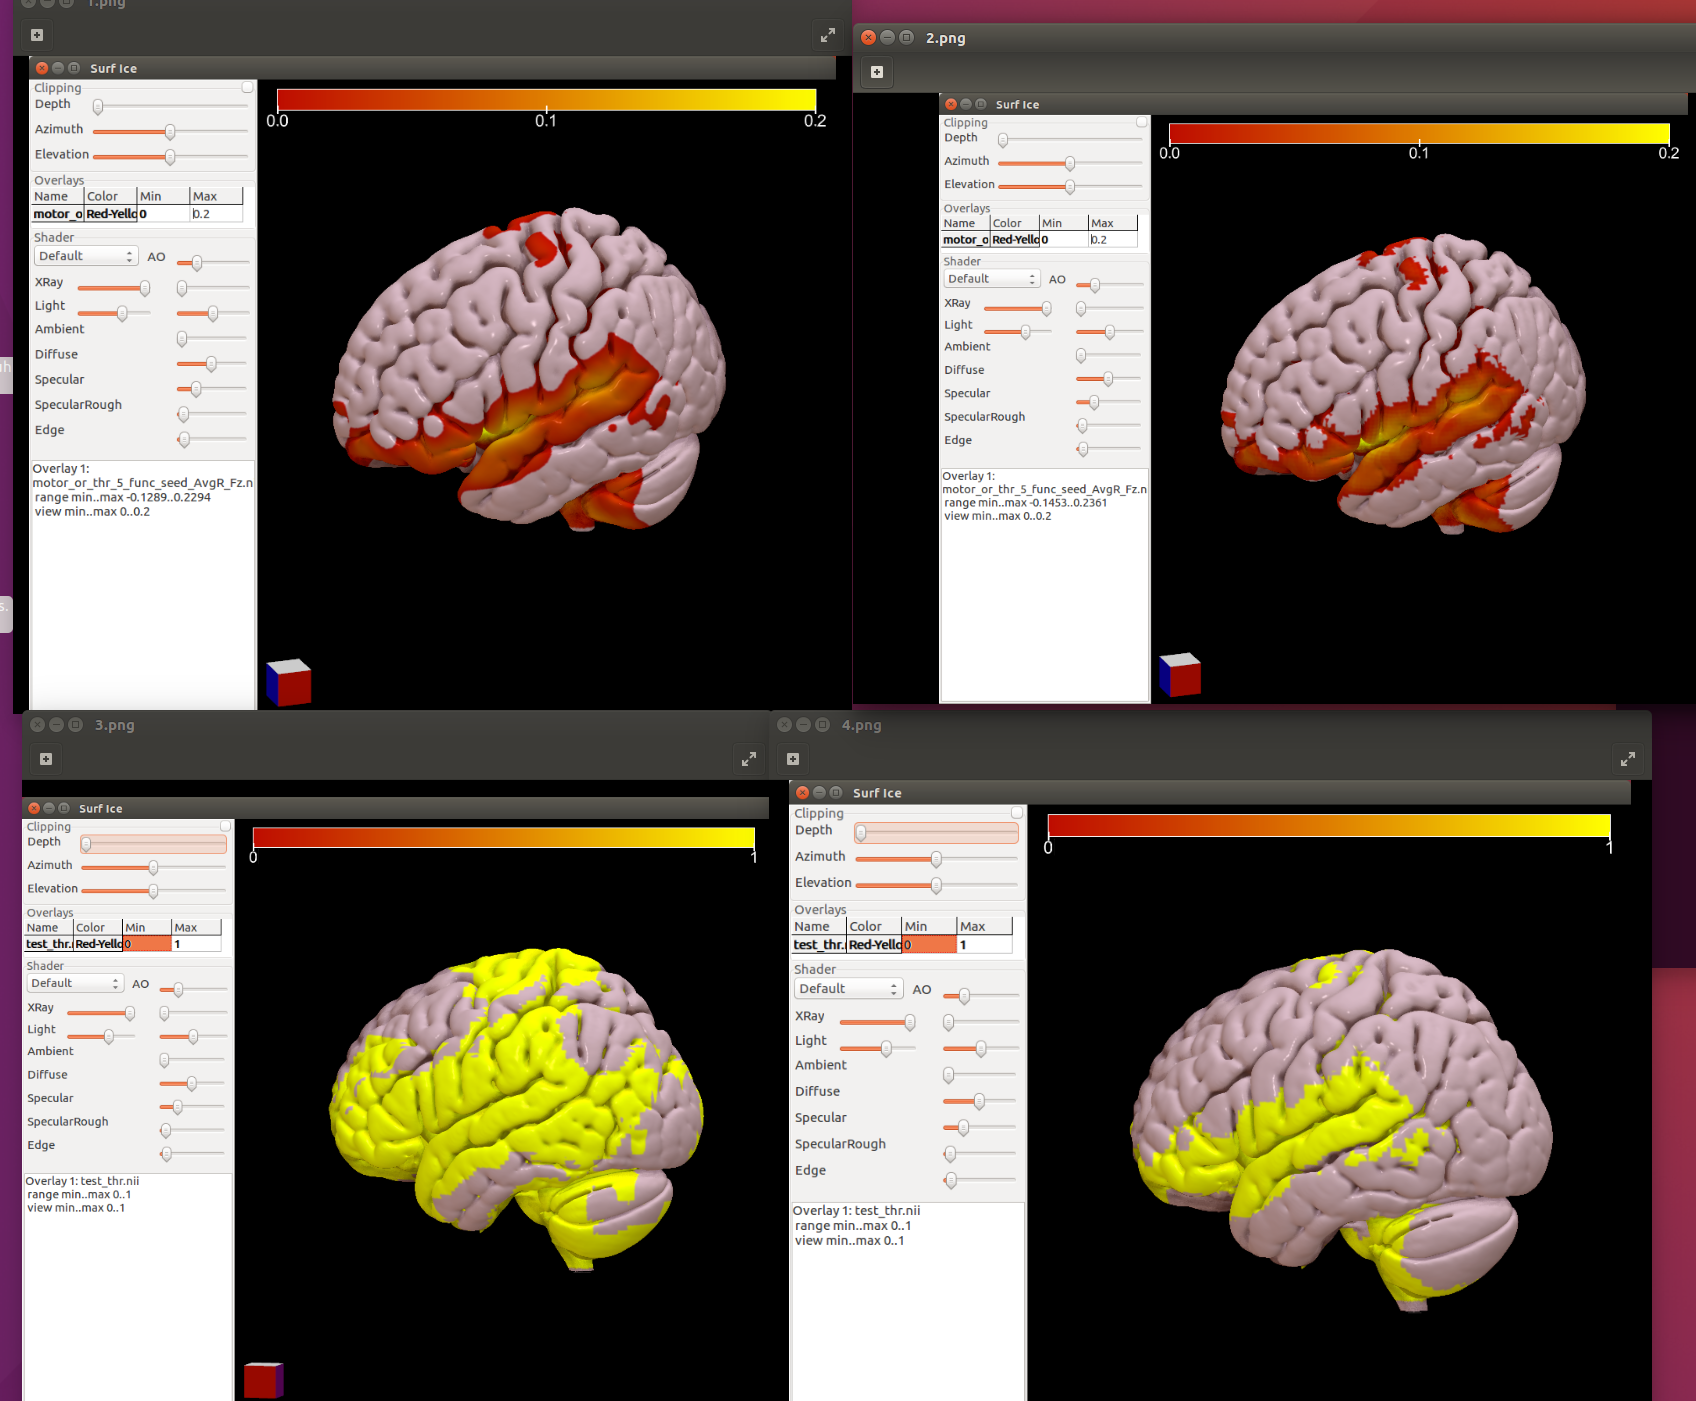The height and width of the screenshot is (1401, 1696).
Task: Enable the Clipping checkbox in 2.png image
Action: tap(1141, 122)
